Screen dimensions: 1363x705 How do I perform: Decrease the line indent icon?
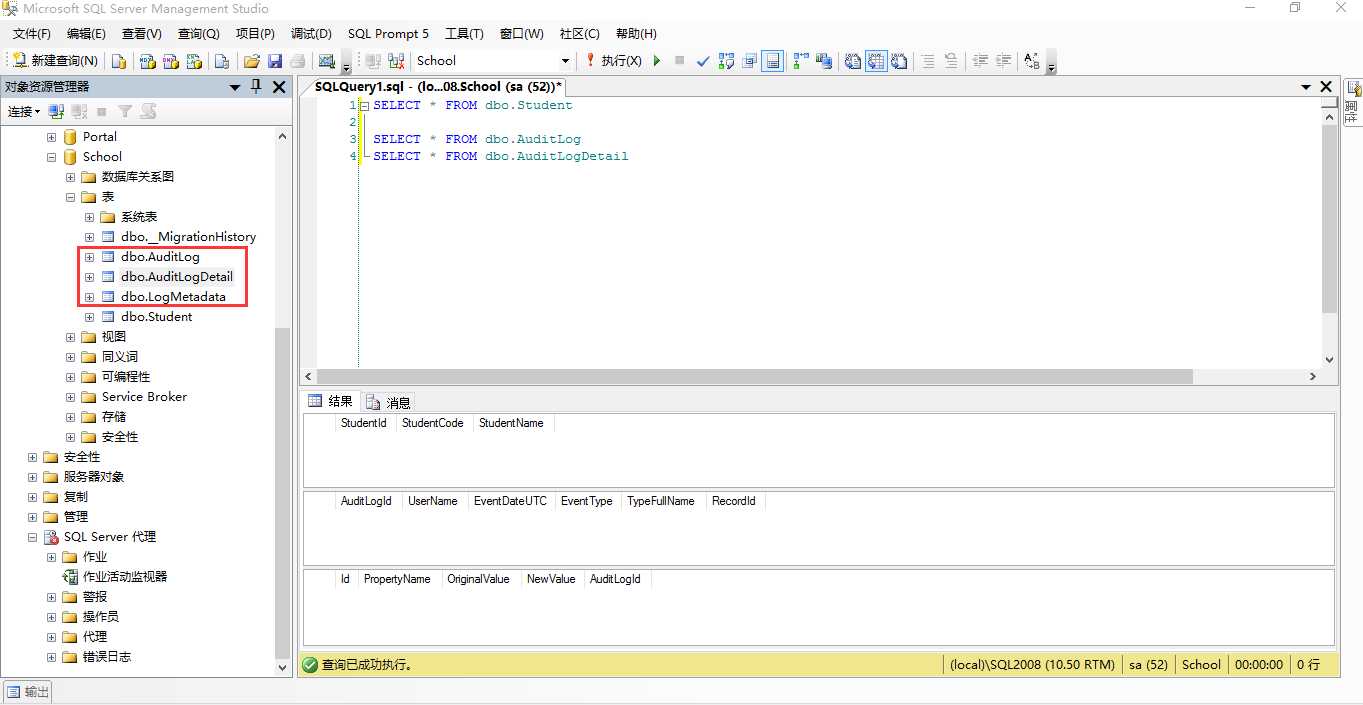[x=980, y=61]
